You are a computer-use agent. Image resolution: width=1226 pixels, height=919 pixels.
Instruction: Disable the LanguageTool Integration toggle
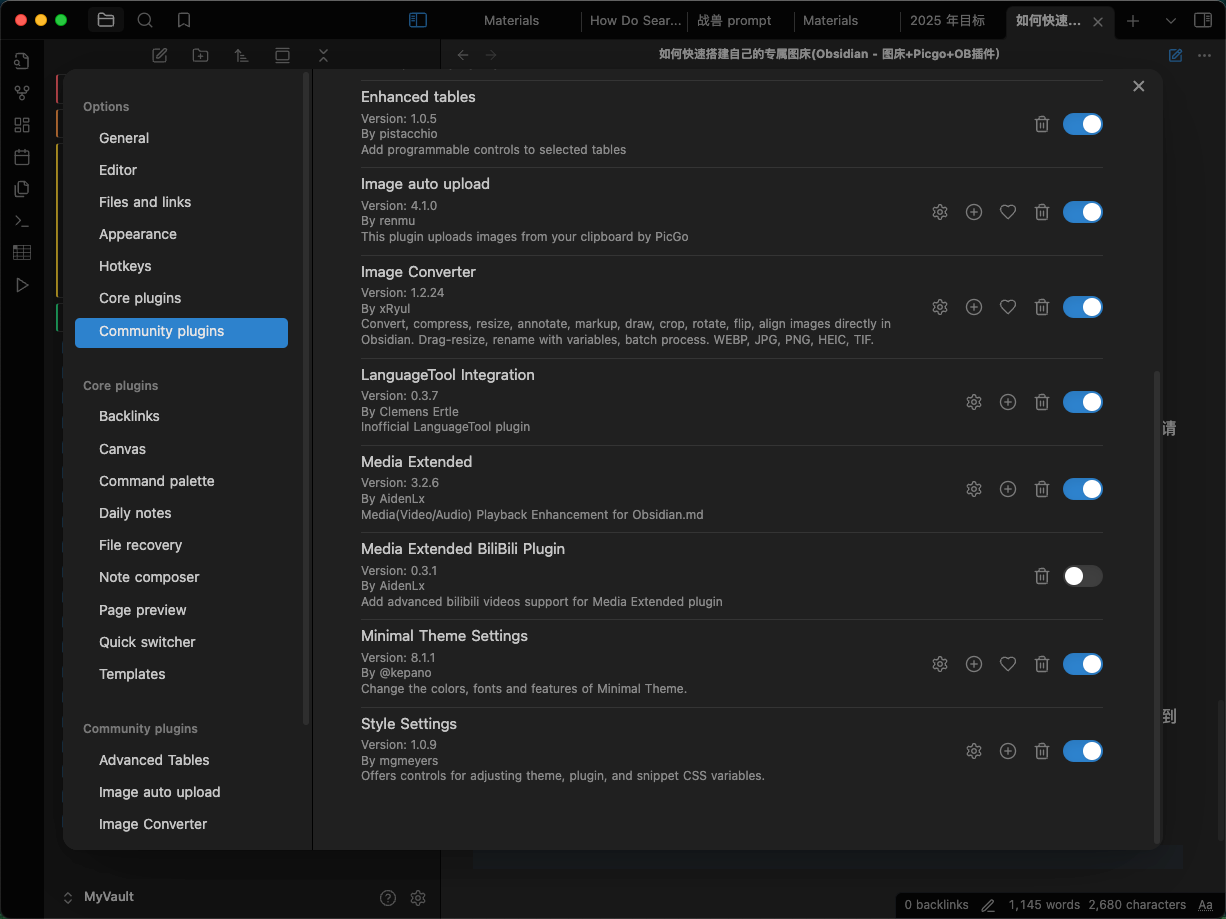[1082, 402]
